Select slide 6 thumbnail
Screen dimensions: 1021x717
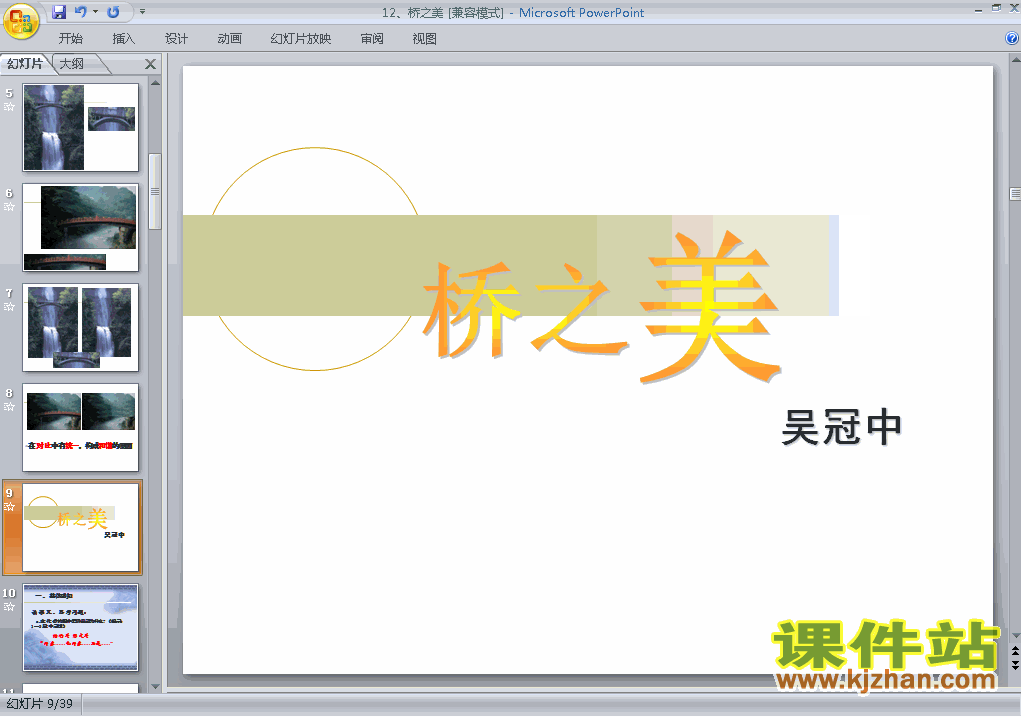coord(81,227)
